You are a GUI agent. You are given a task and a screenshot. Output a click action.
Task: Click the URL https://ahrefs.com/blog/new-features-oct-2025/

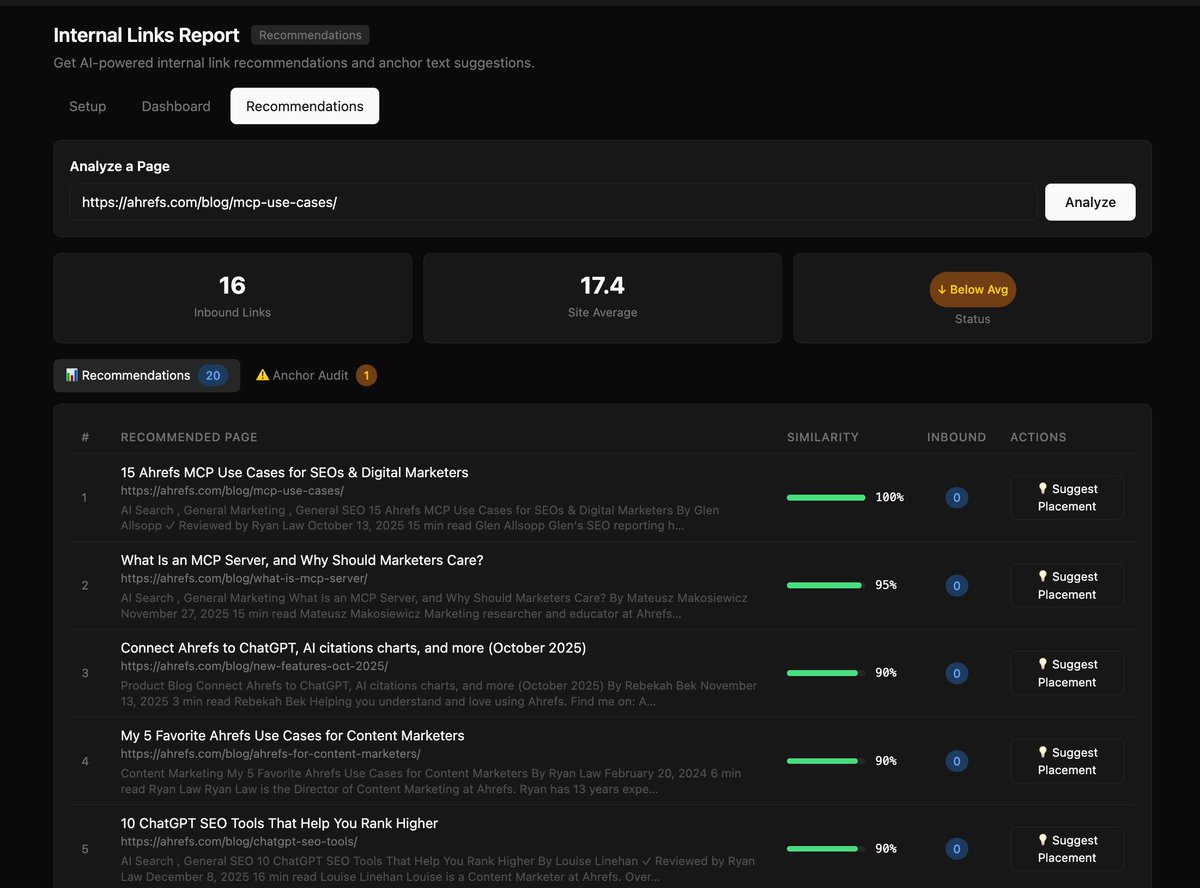click(x=255, y=666)
